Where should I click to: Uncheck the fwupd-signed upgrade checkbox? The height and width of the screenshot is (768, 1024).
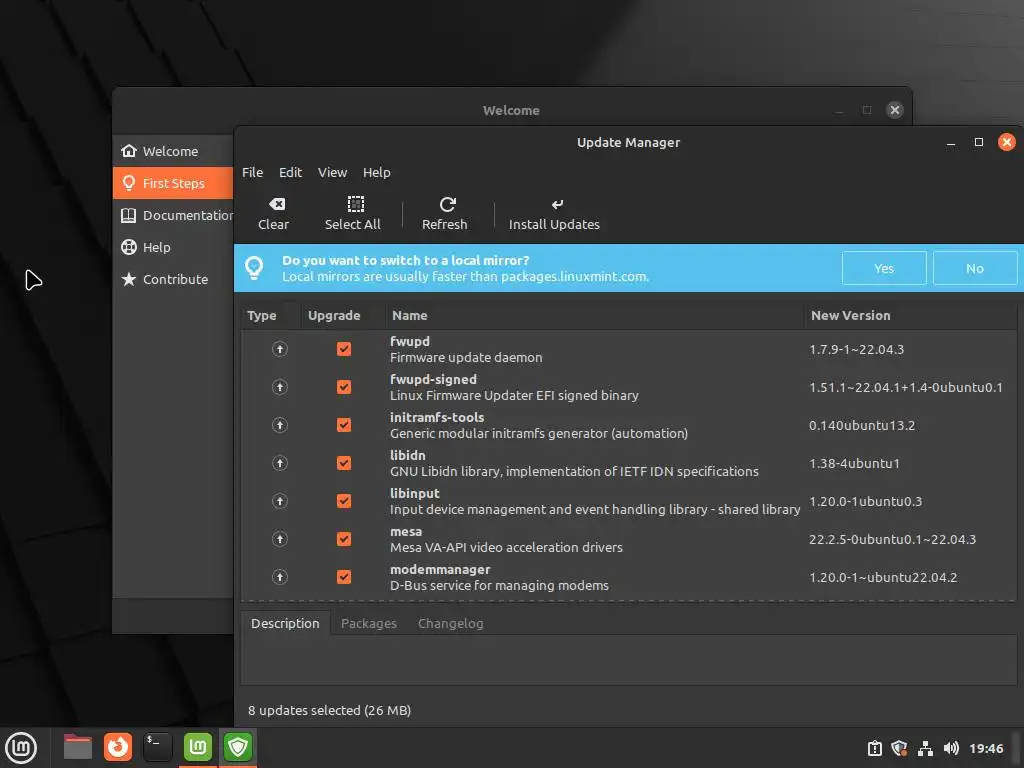(x=344, y=387)
